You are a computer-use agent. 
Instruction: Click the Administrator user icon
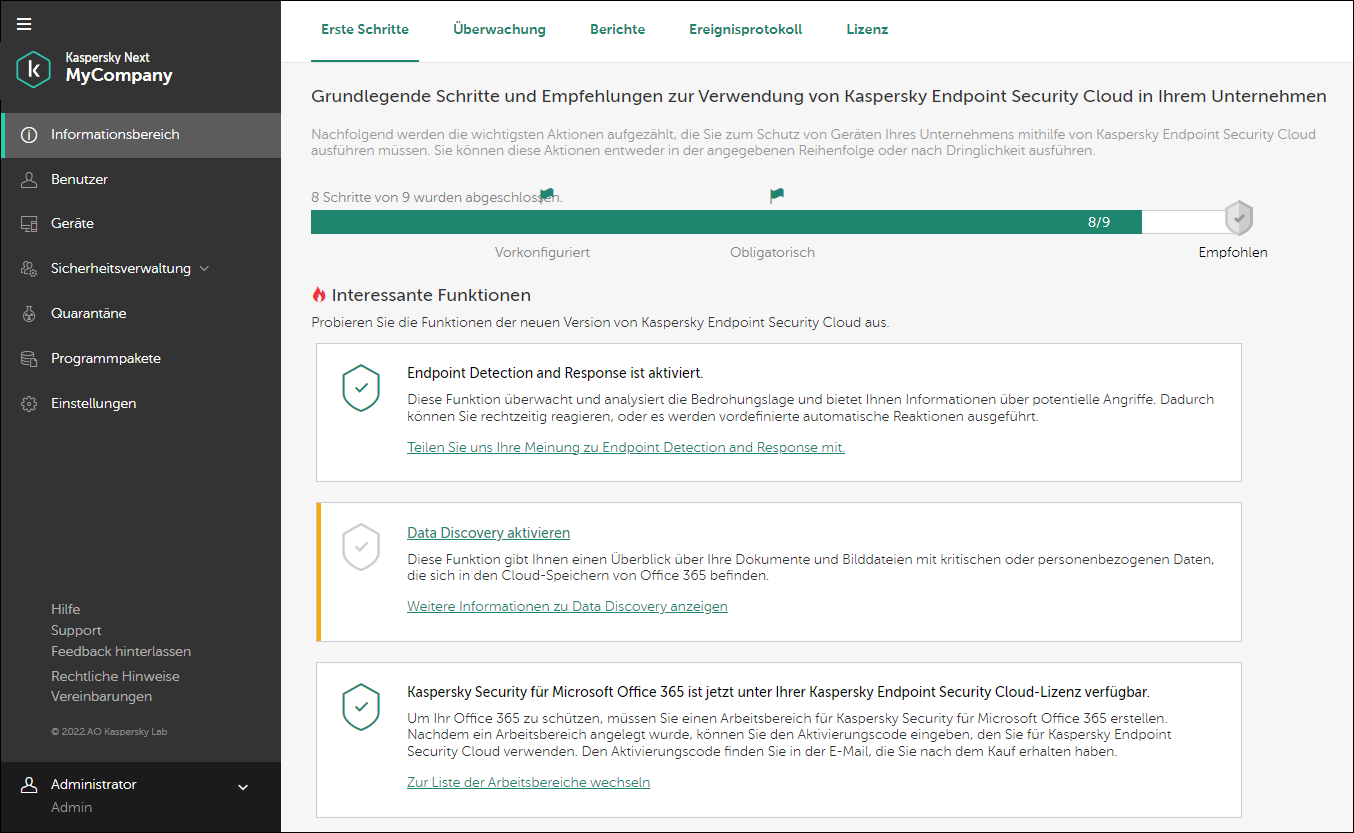coord(29,785)
